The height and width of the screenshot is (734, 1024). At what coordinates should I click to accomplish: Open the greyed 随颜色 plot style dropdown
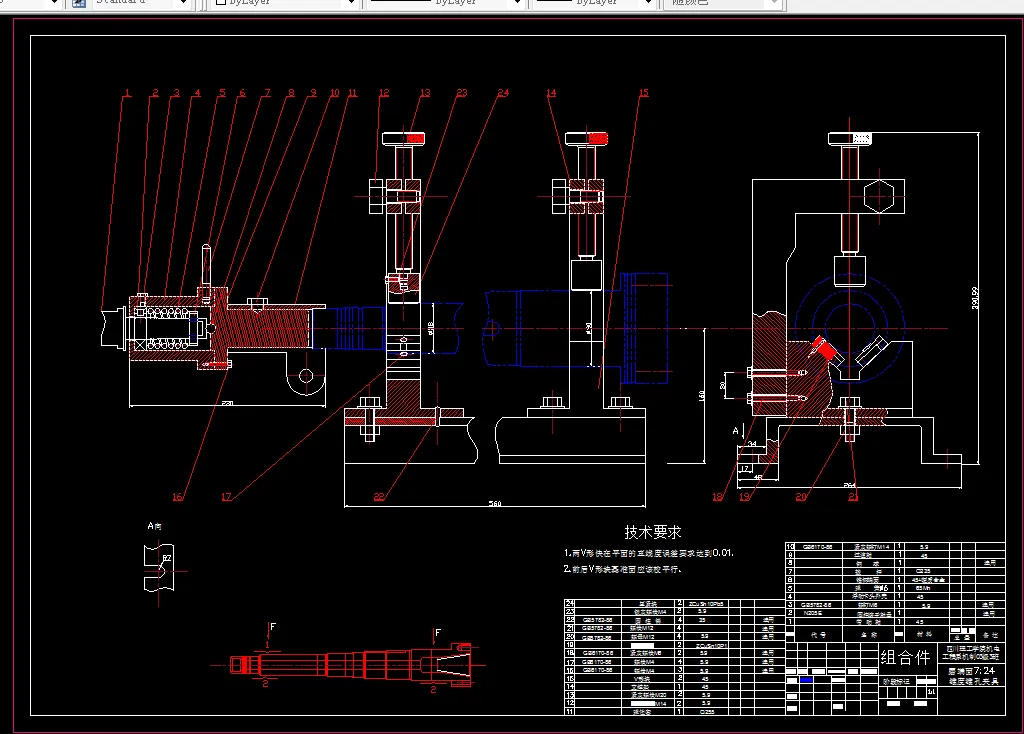click(775, 3)
